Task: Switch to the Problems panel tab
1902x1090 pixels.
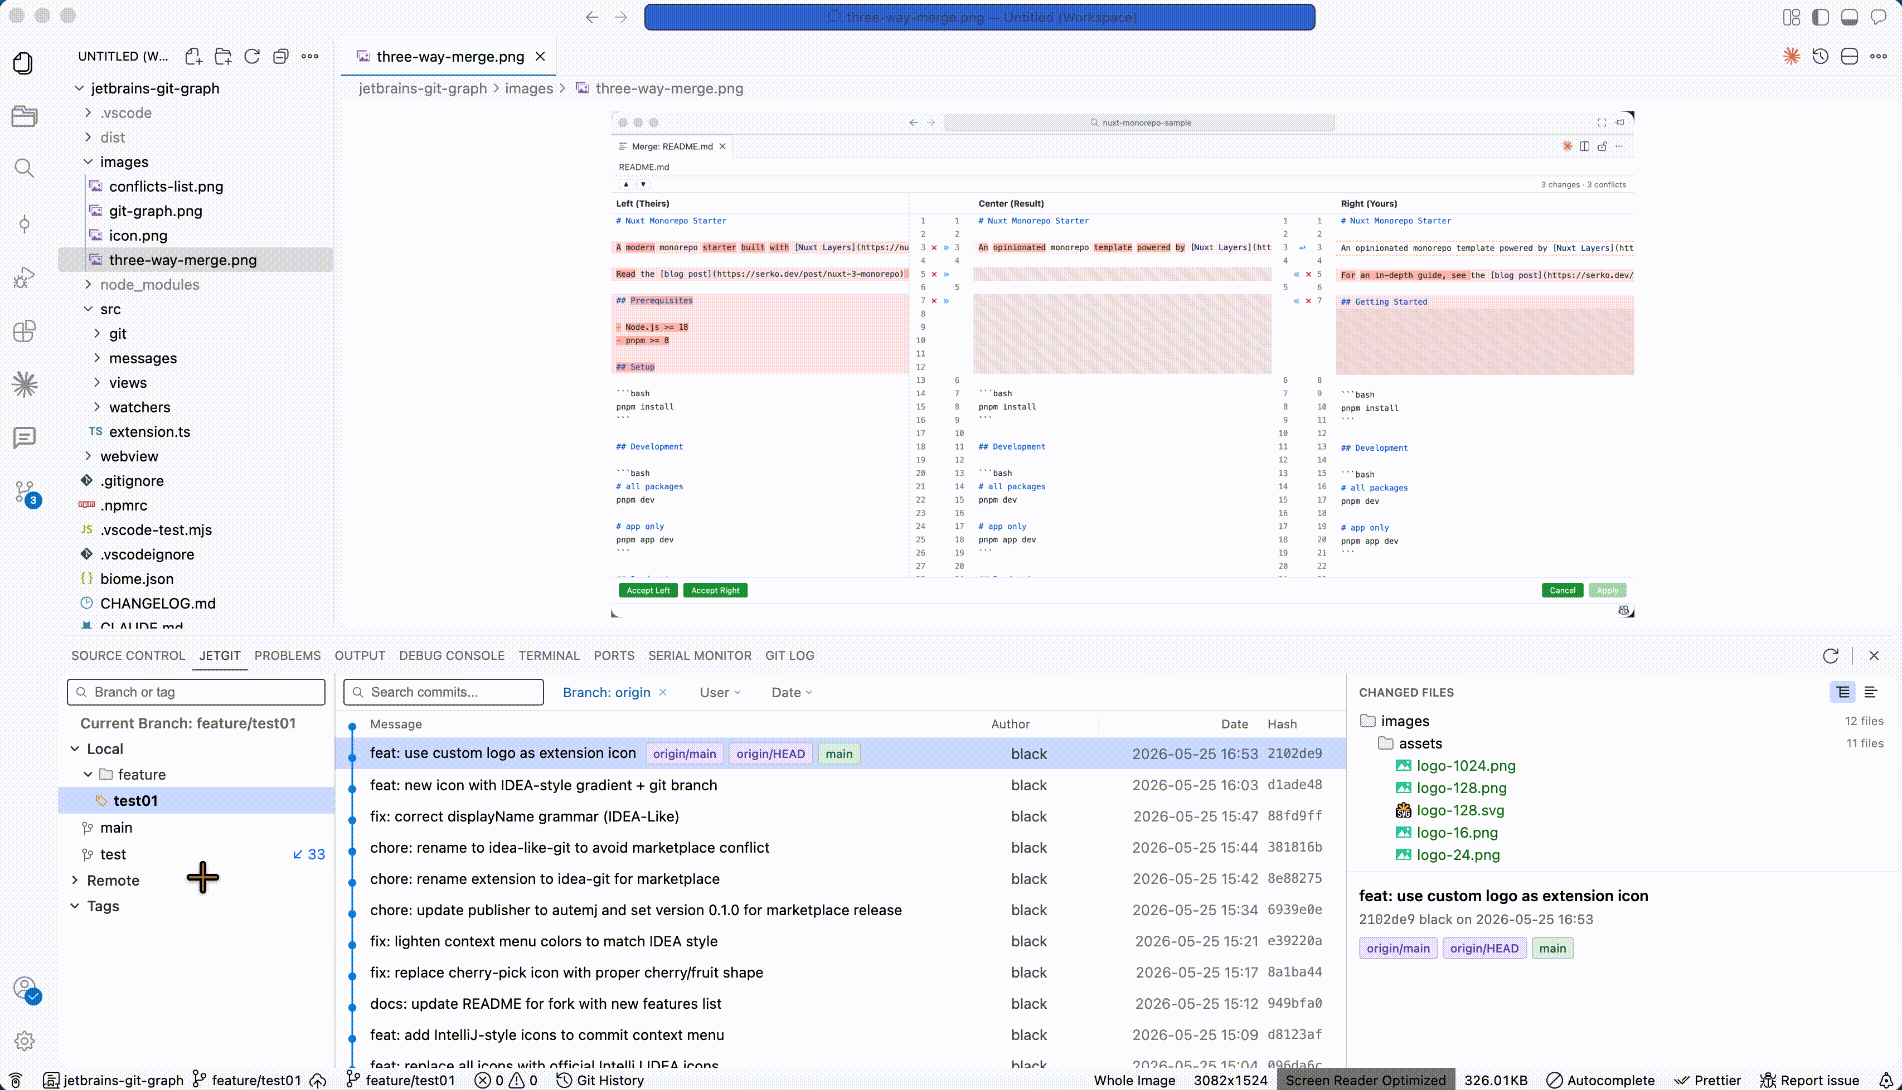Action: point(287,656)
